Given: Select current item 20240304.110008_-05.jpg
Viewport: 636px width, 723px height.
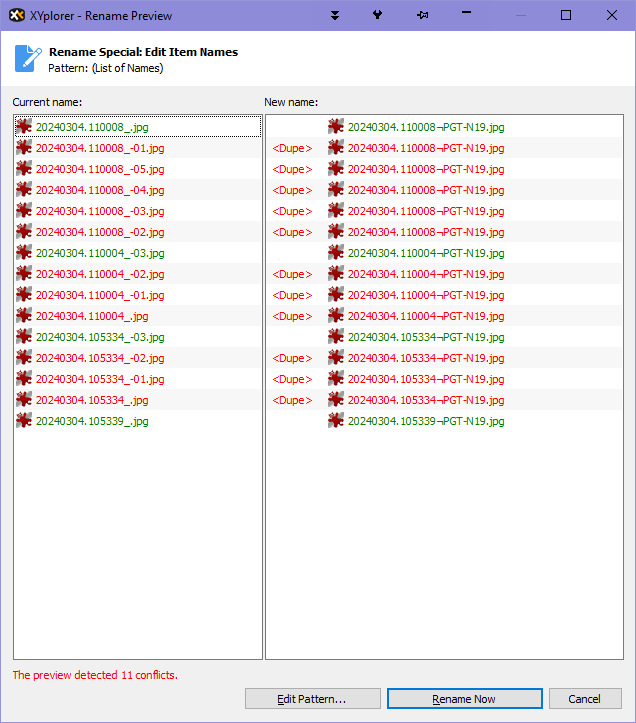Looking at the screenshot, I should click(x=99, y=169).
